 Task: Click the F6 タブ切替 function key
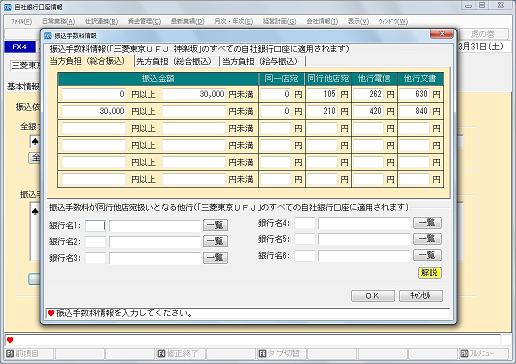(x=282, y=354)
